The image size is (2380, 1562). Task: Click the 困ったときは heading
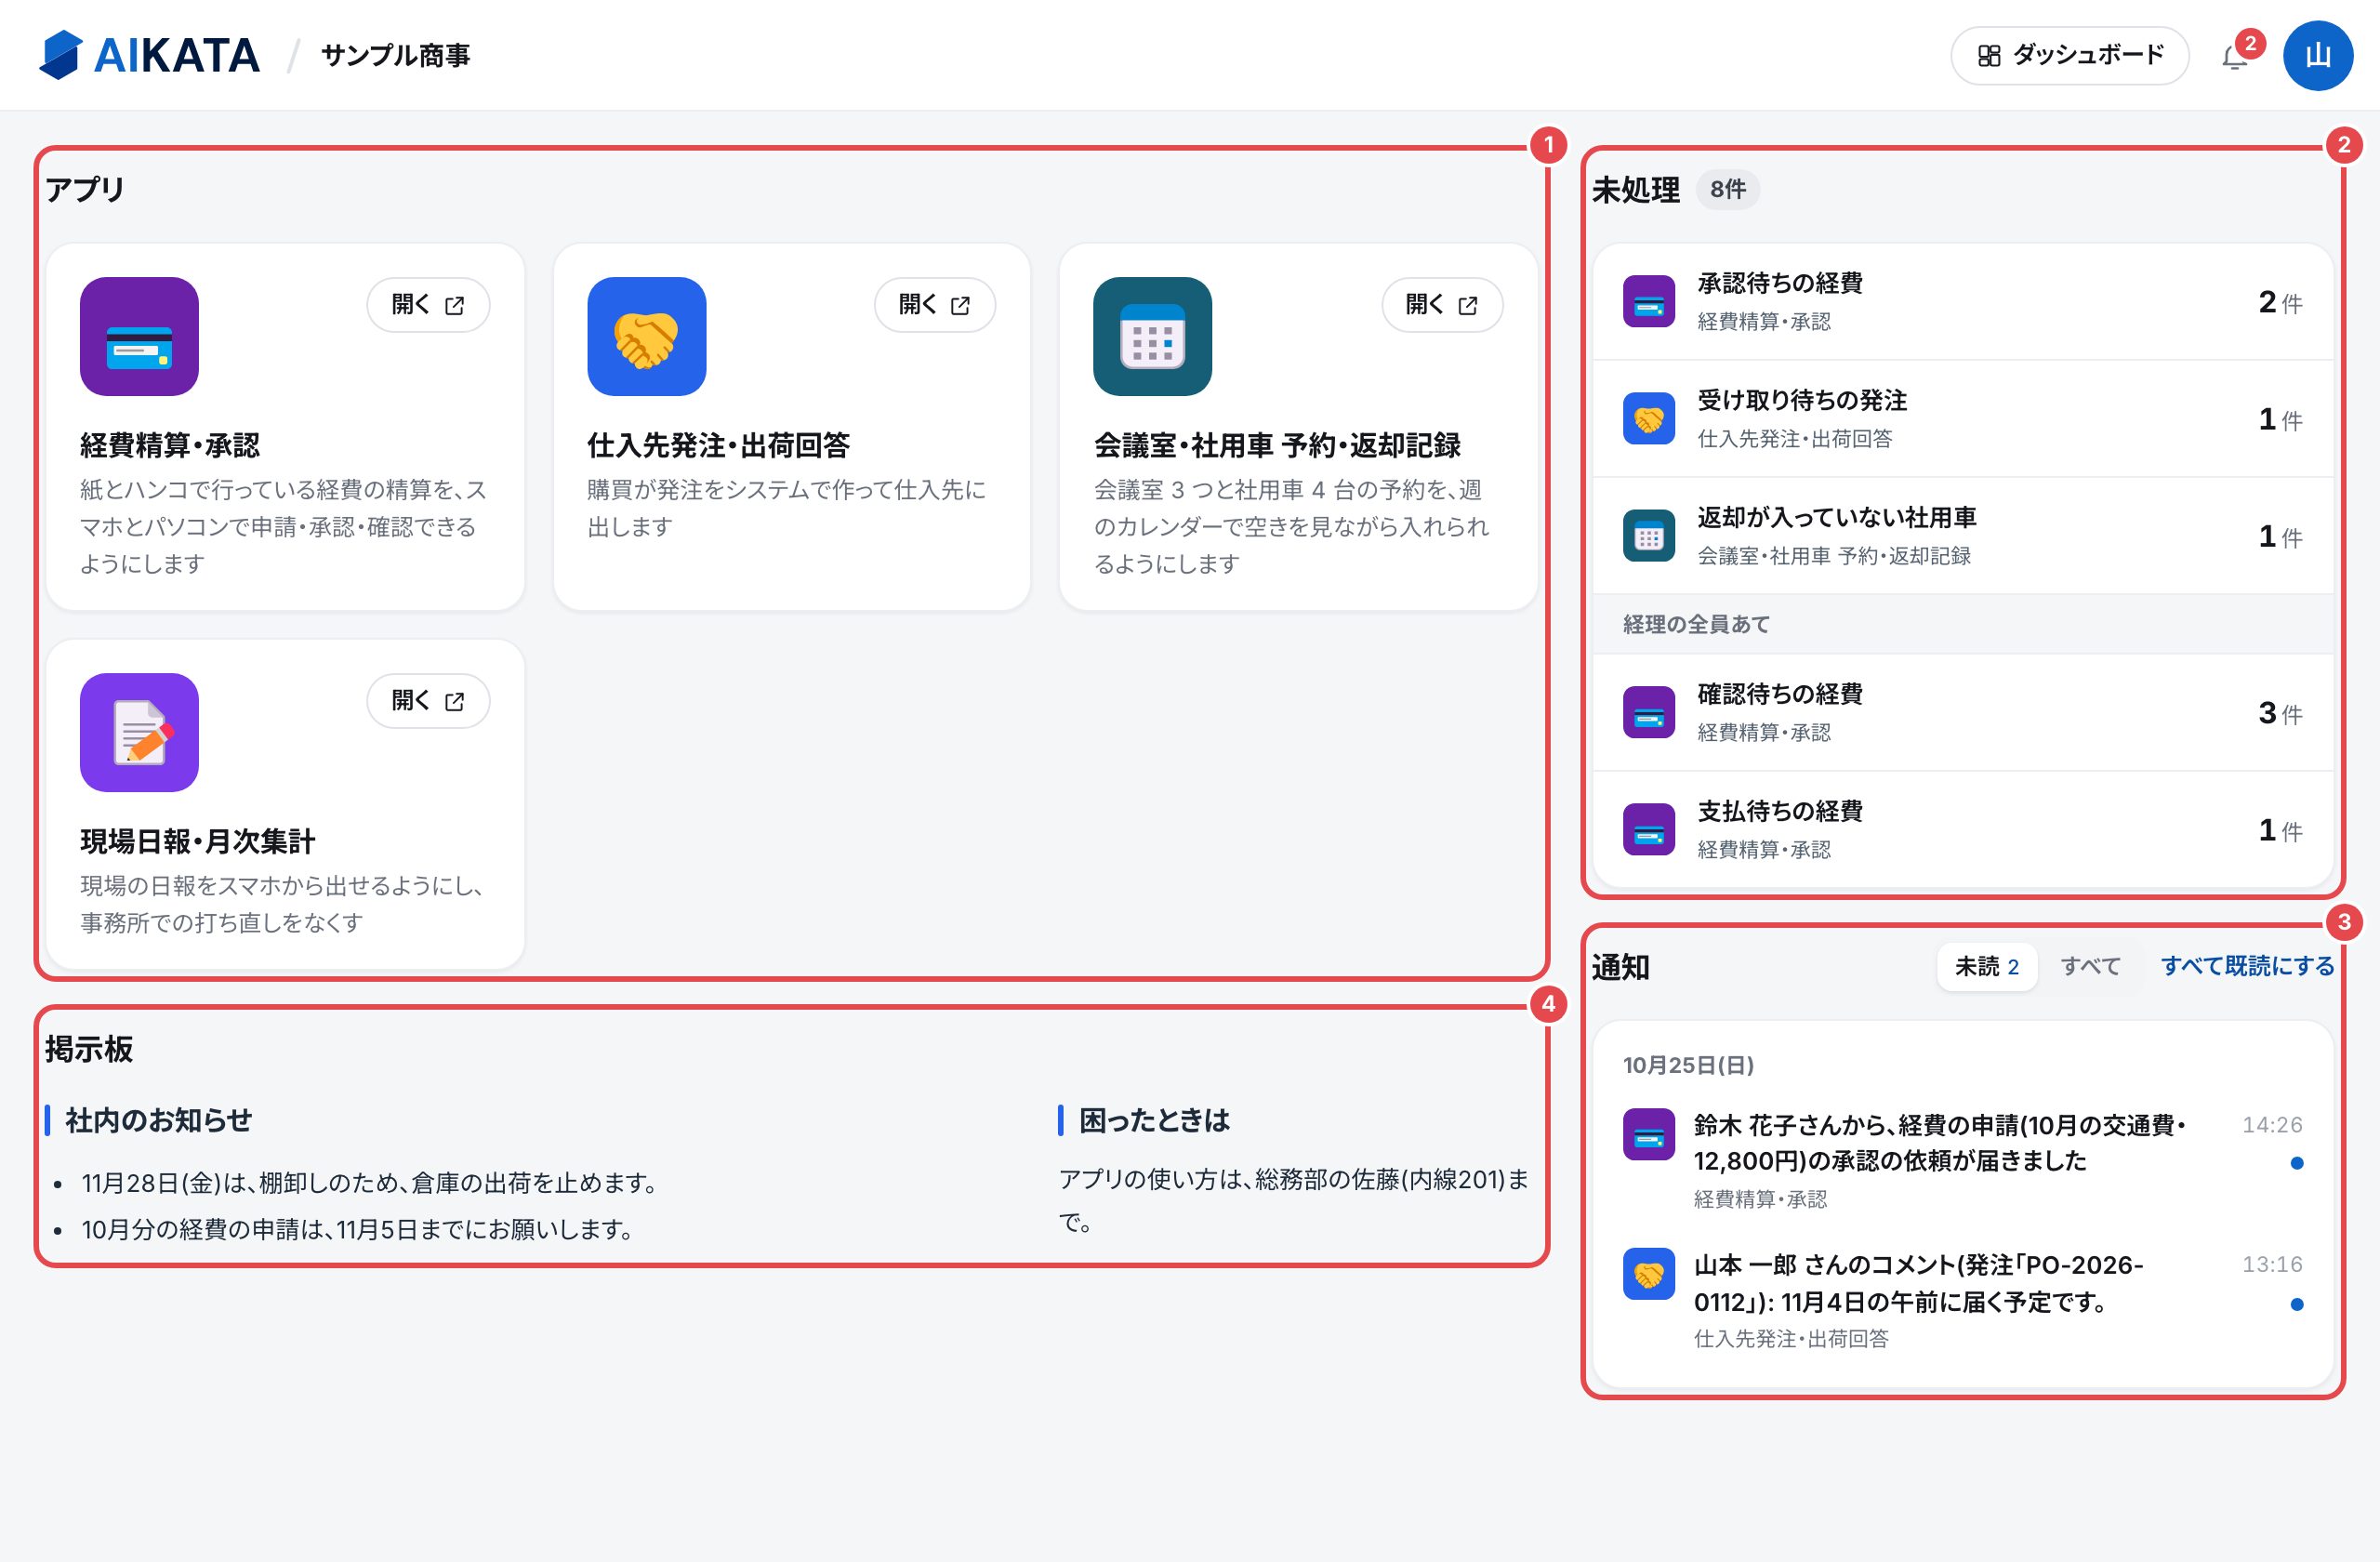1154,1120
